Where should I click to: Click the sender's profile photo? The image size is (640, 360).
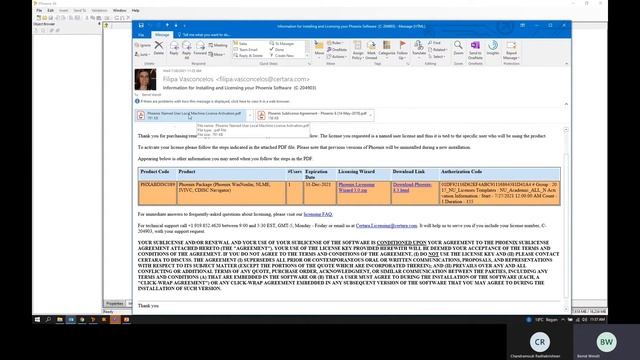(x=145, y=79)
